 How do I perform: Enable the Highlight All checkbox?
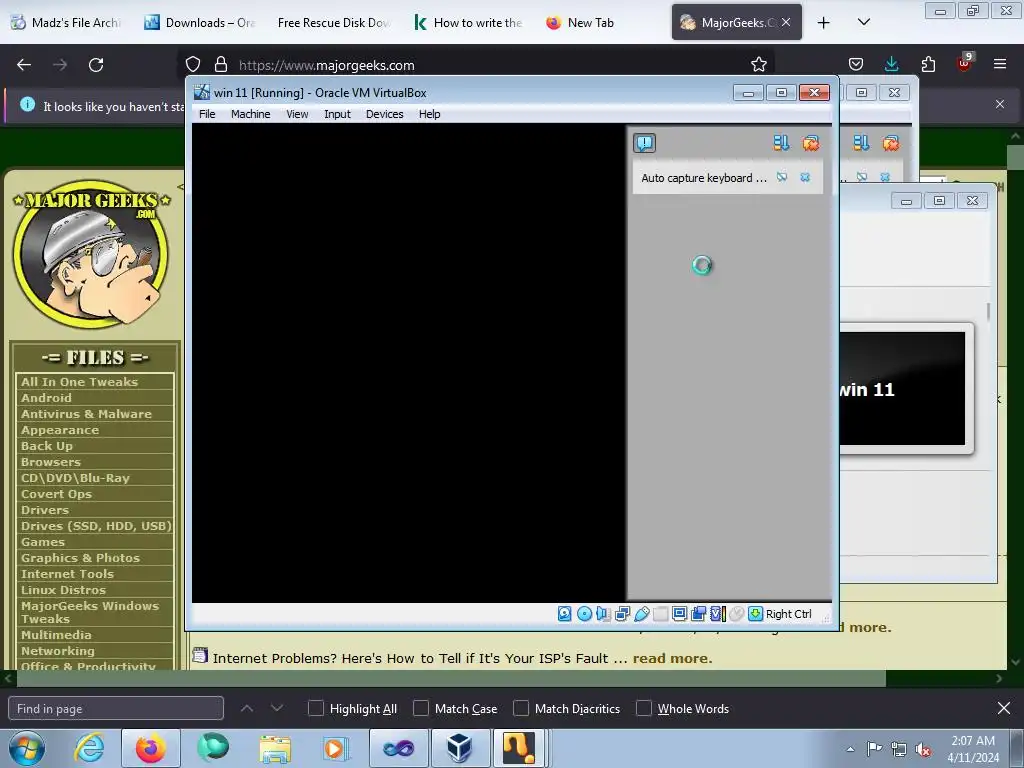click(x=316, y=709)
